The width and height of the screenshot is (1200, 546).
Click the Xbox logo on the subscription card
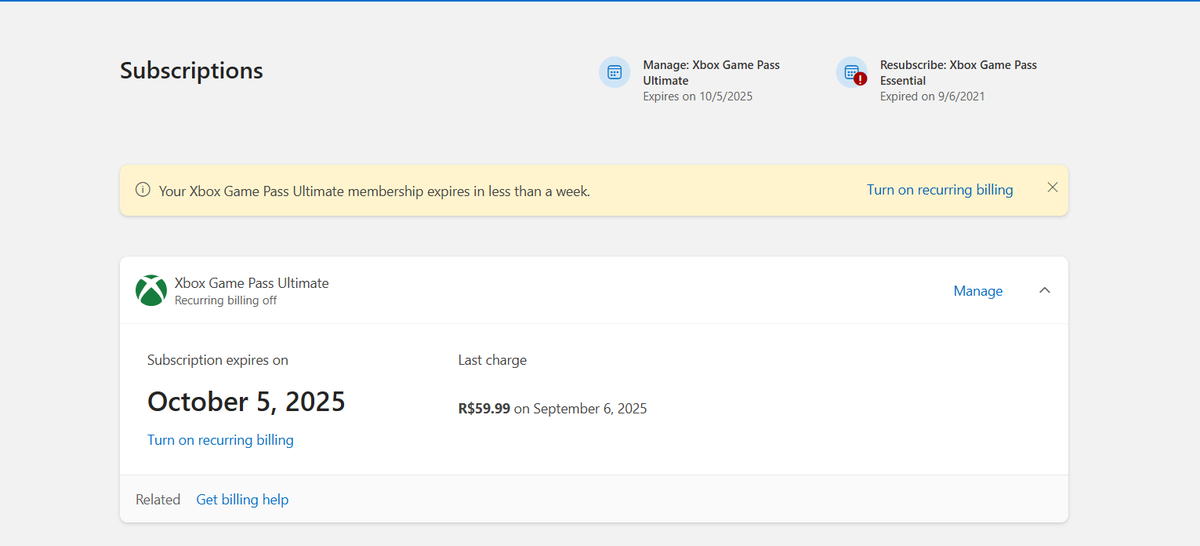(x=151, y=291)
